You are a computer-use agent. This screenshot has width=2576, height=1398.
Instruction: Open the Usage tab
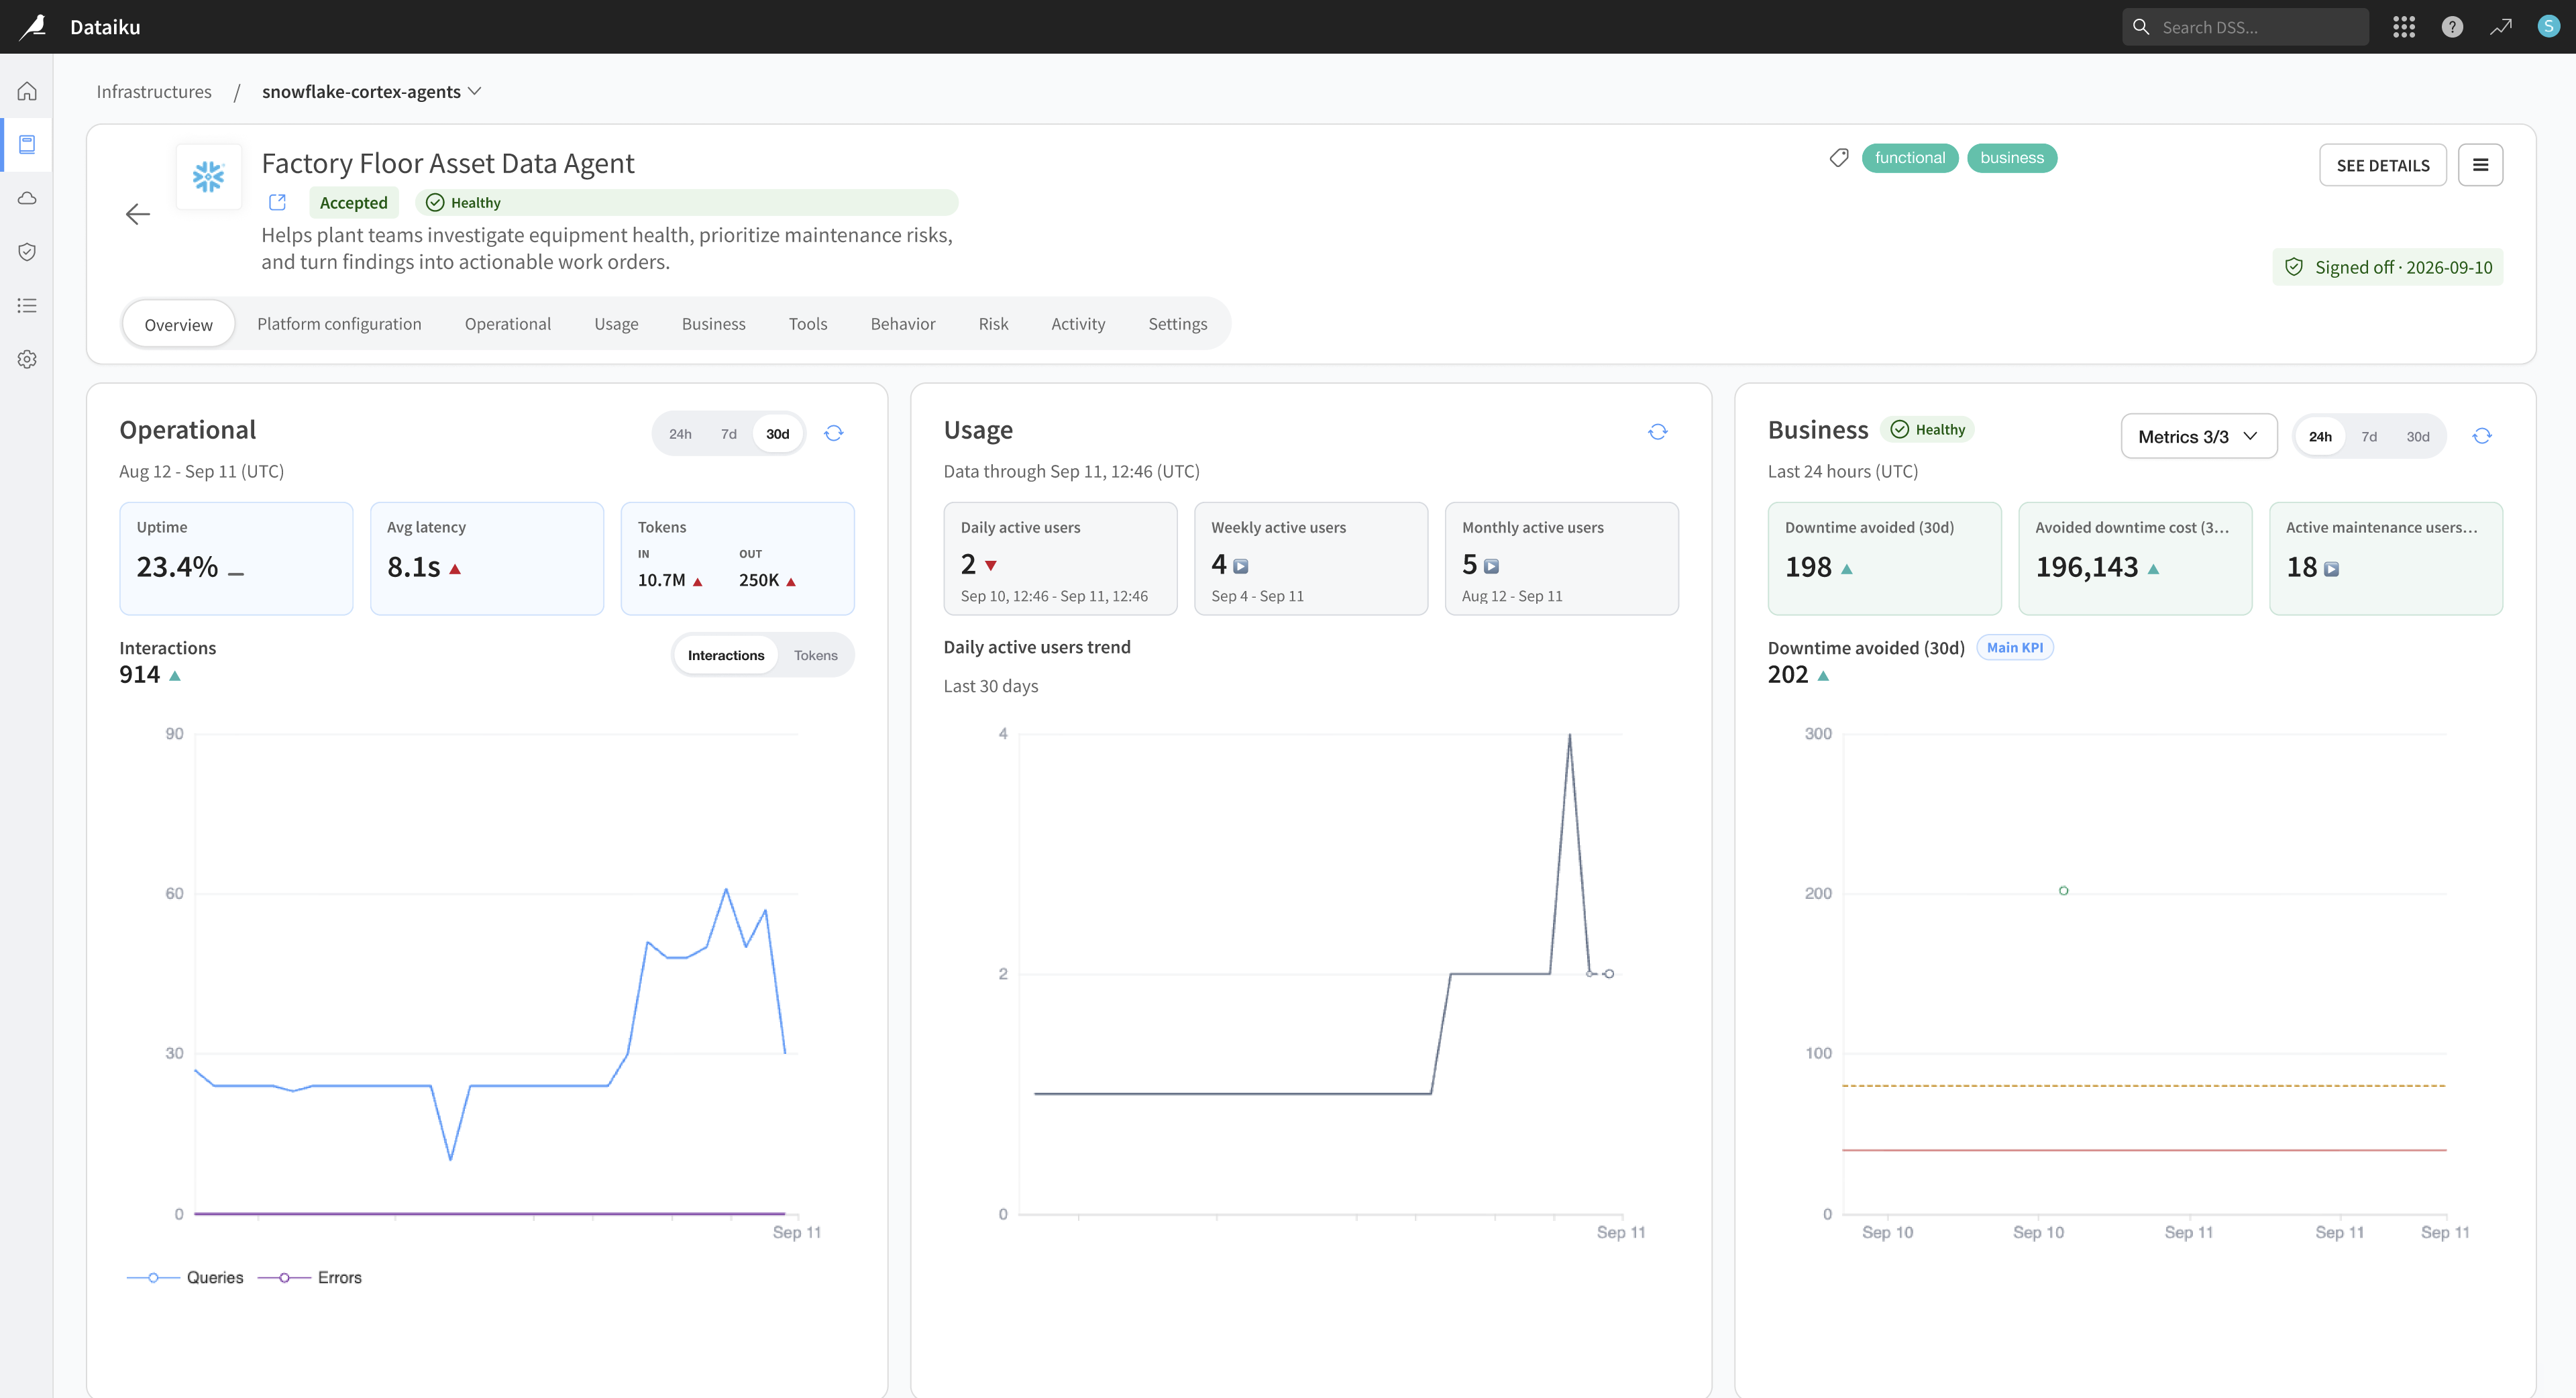pos(616,323)
